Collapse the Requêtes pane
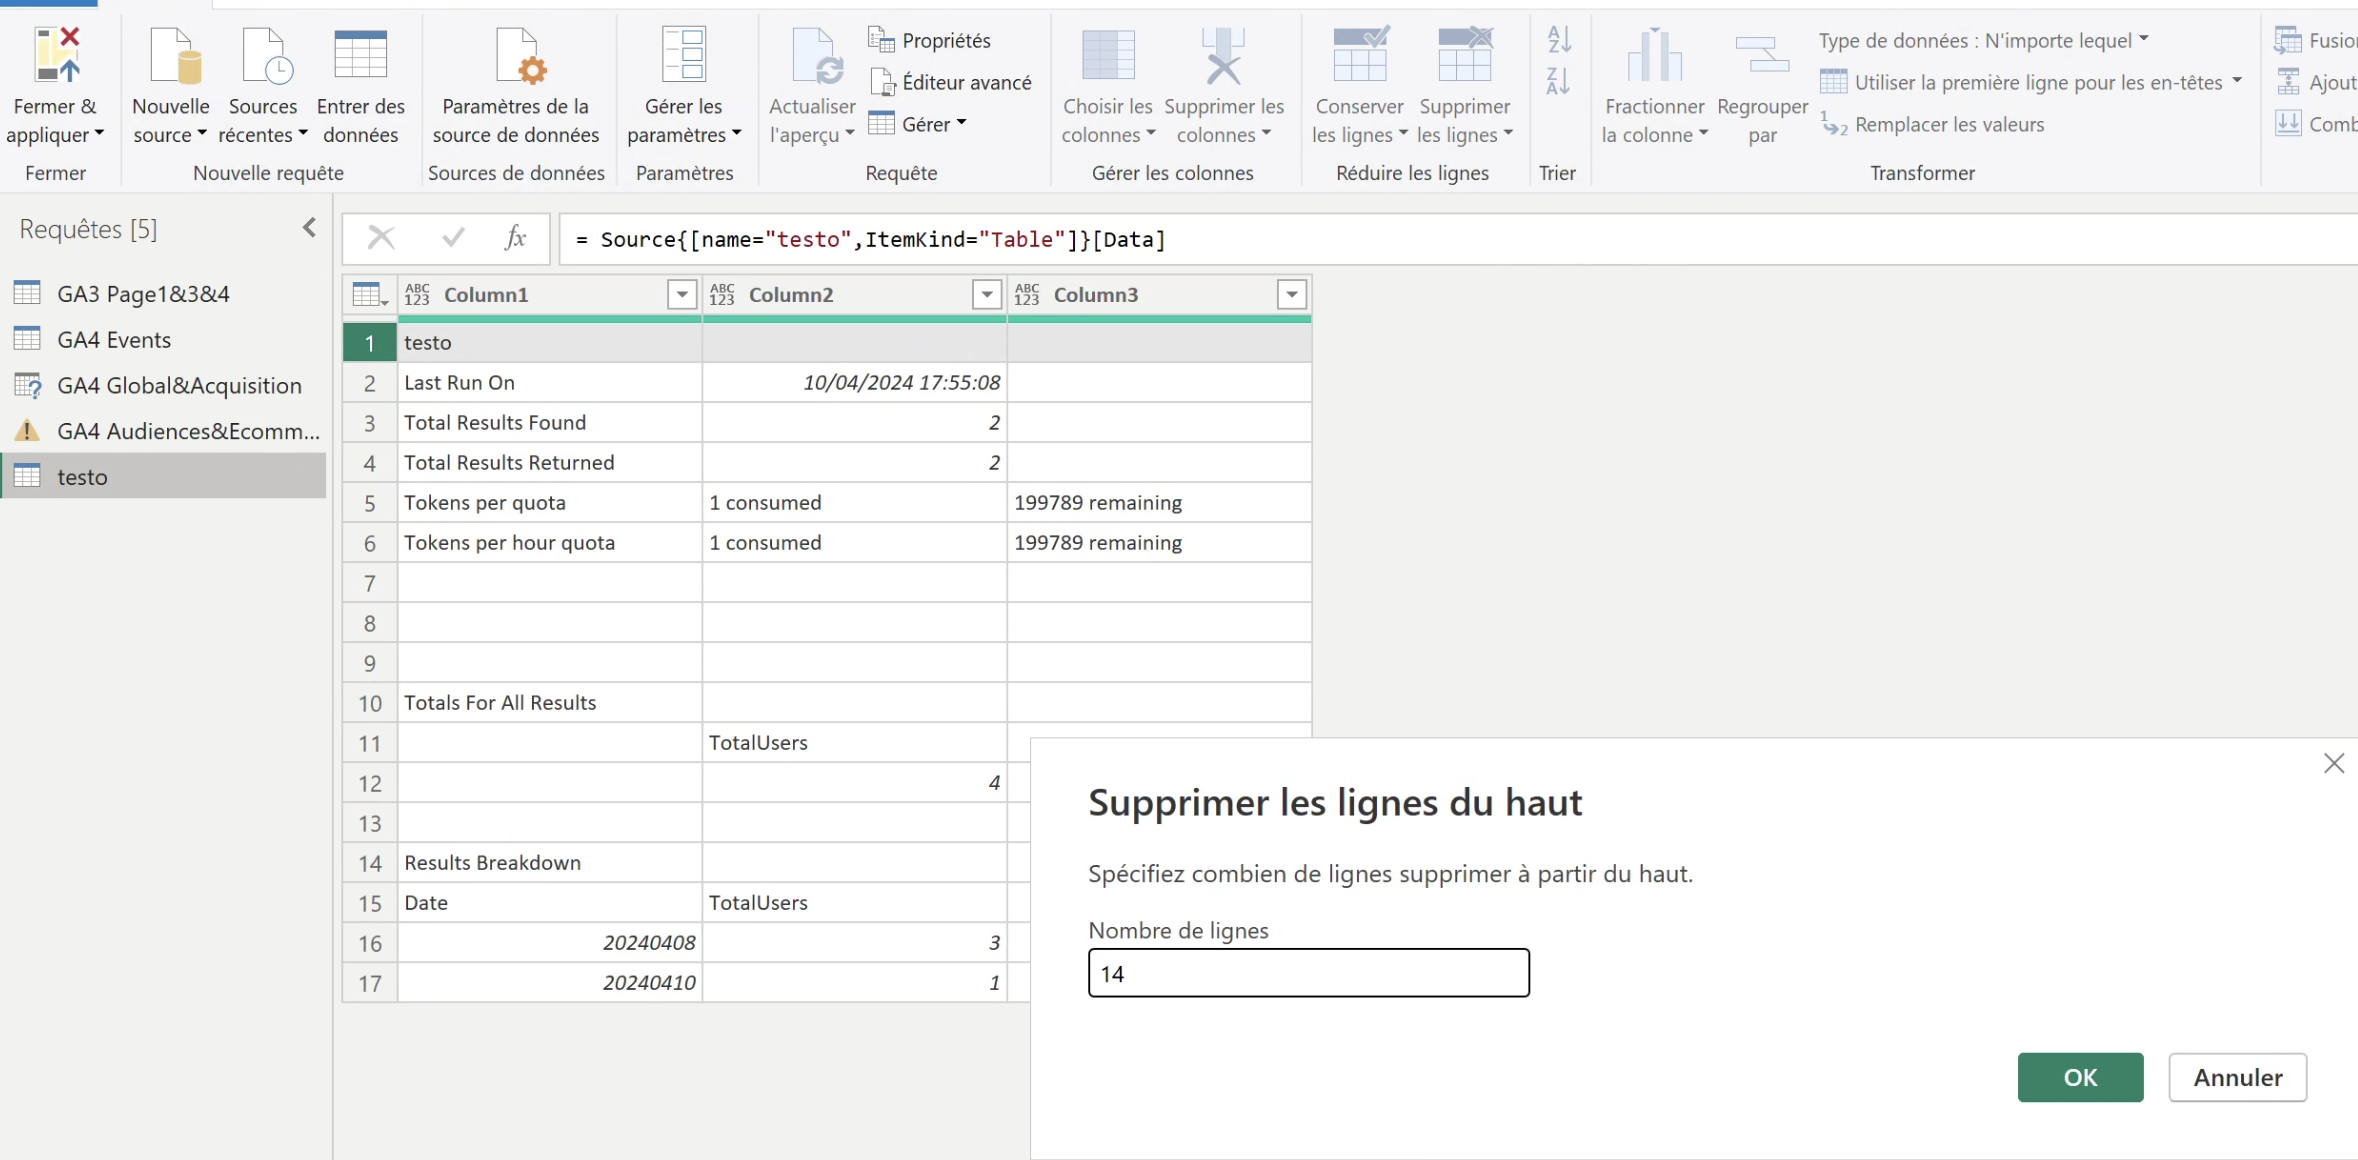 309,228
